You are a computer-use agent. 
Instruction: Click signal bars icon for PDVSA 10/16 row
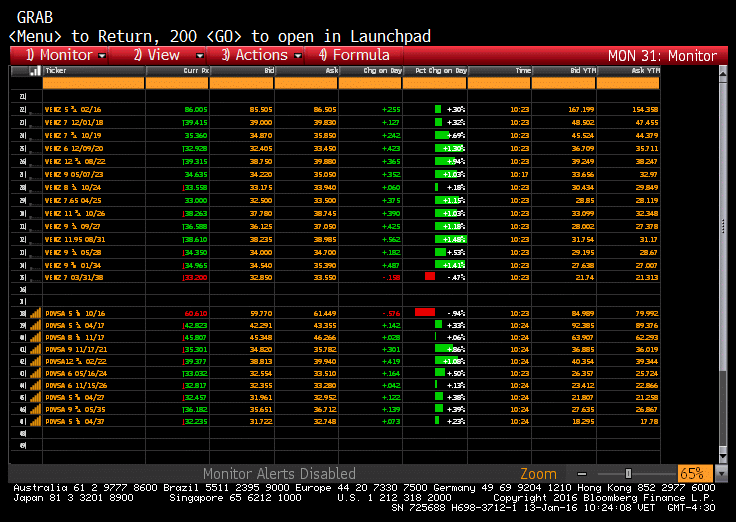[x=36, y=313]
